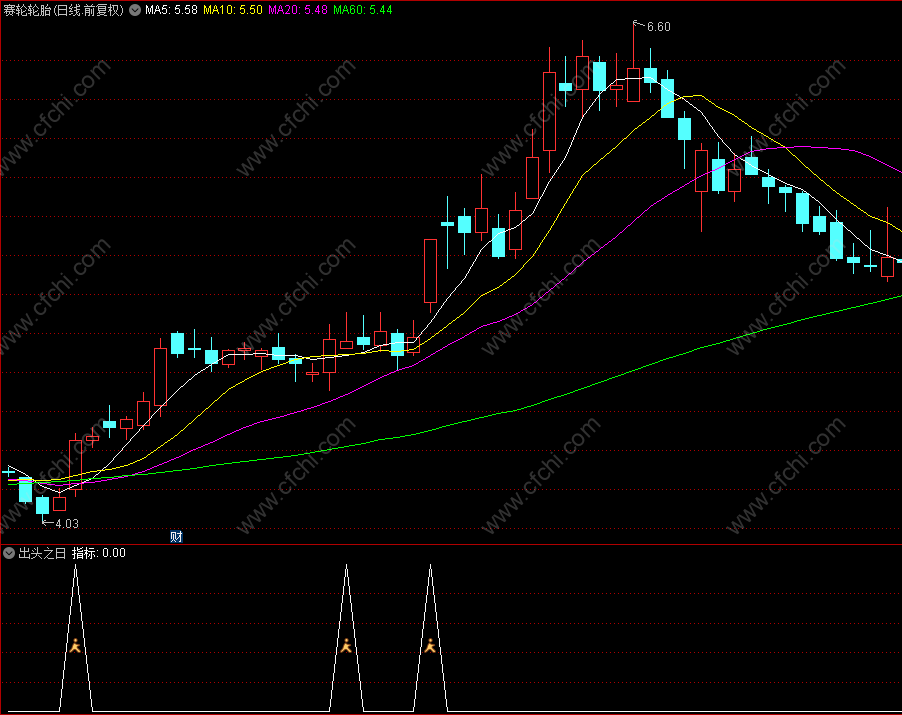Click the first running-man signal icon

[75, 645]
